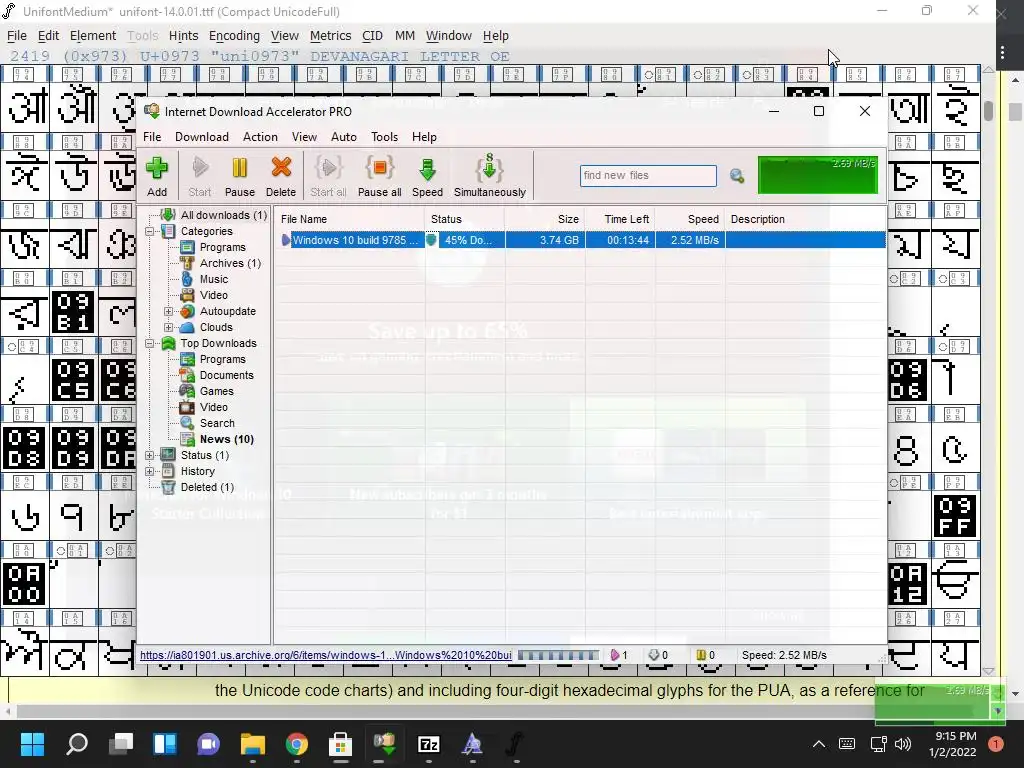The image size is (1024, 768).
Task: Select Programs under Categories
Action: (x=223, y=247)
